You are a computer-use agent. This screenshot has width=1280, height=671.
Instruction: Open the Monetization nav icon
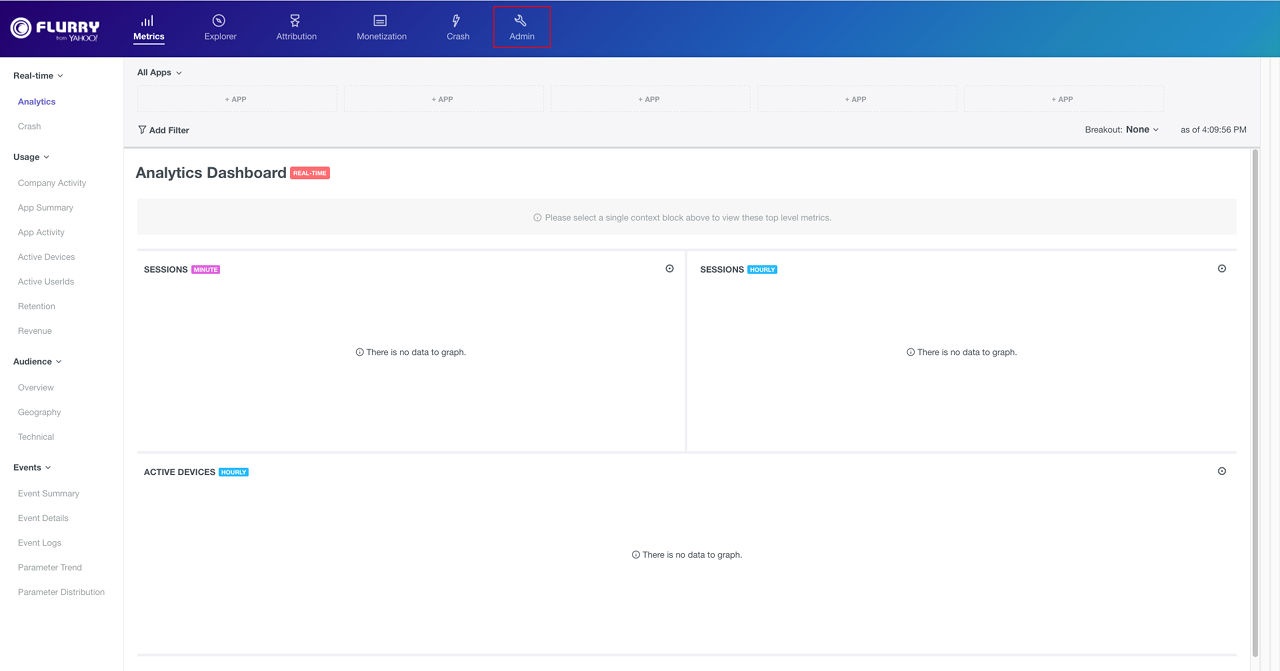tap(381, 21)
